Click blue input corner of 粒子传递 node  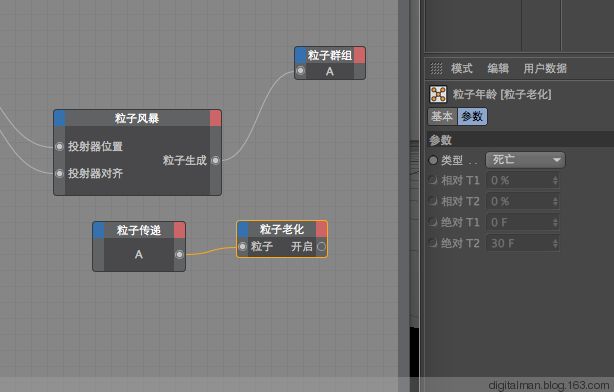pyautogui.click(x=99, y=230)
